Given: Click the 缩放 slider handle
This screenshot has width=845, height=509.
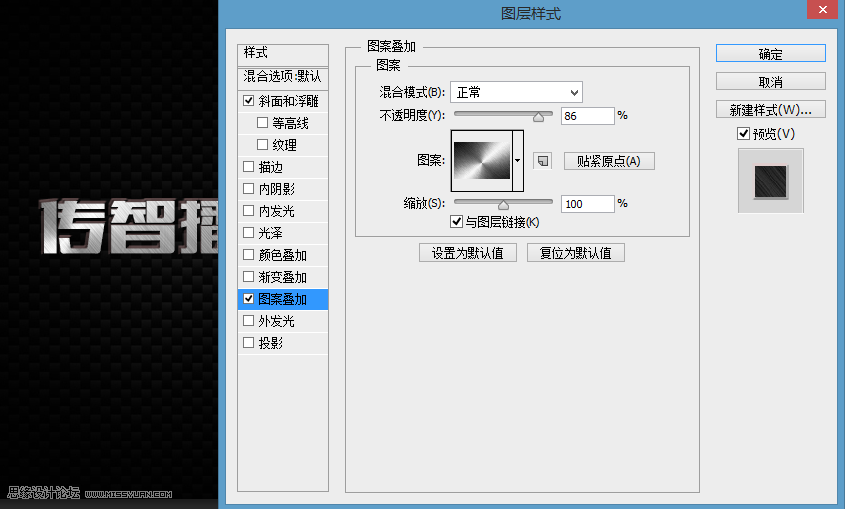Looking at the screenshot, I should pos(503,205).
